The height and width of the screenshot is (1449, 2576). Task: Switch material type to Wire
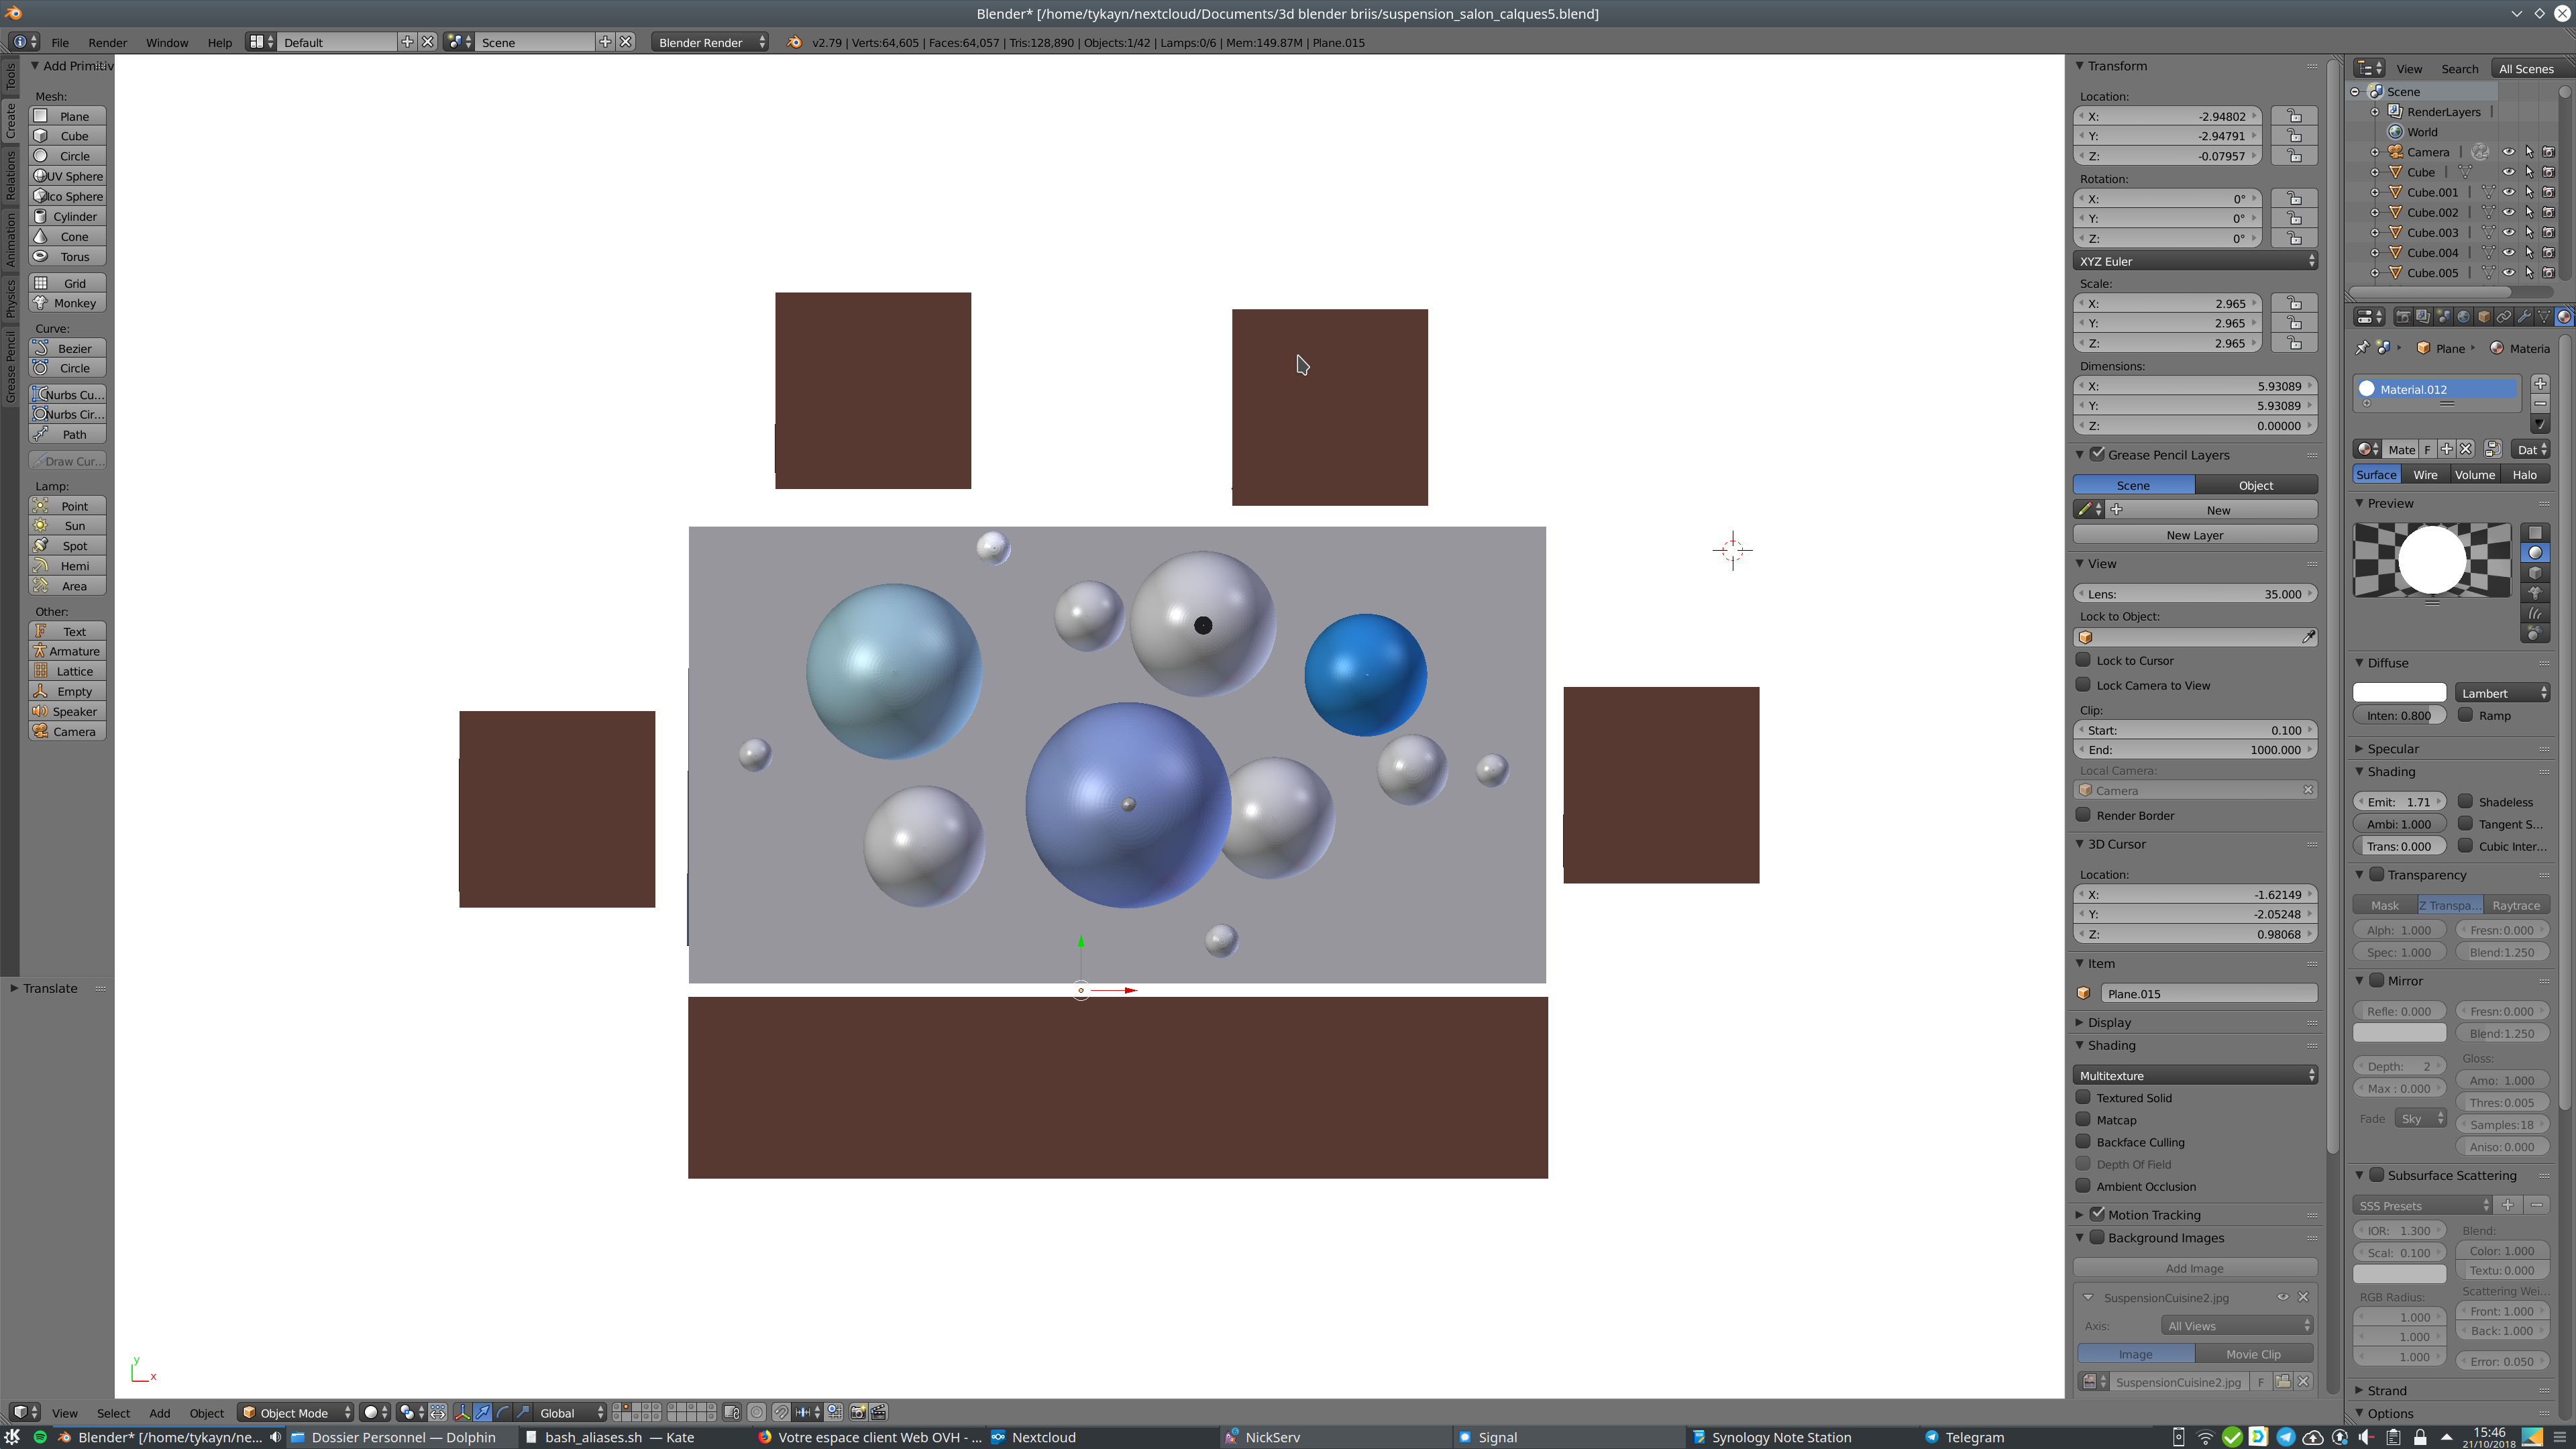pyautogui.click(x=2425, y=475)
